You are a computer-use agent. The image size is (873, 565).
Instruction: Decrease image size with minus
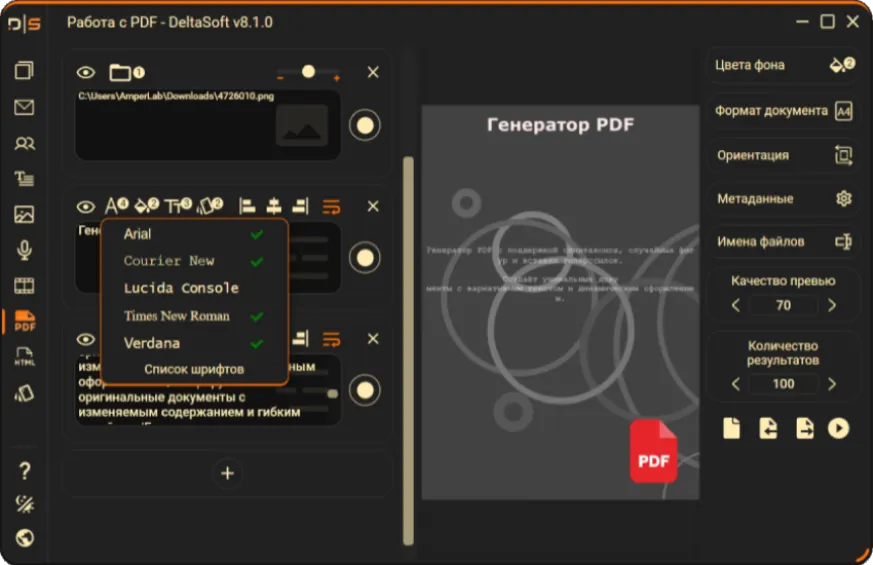pyautogui.click(x=281, y=77)
